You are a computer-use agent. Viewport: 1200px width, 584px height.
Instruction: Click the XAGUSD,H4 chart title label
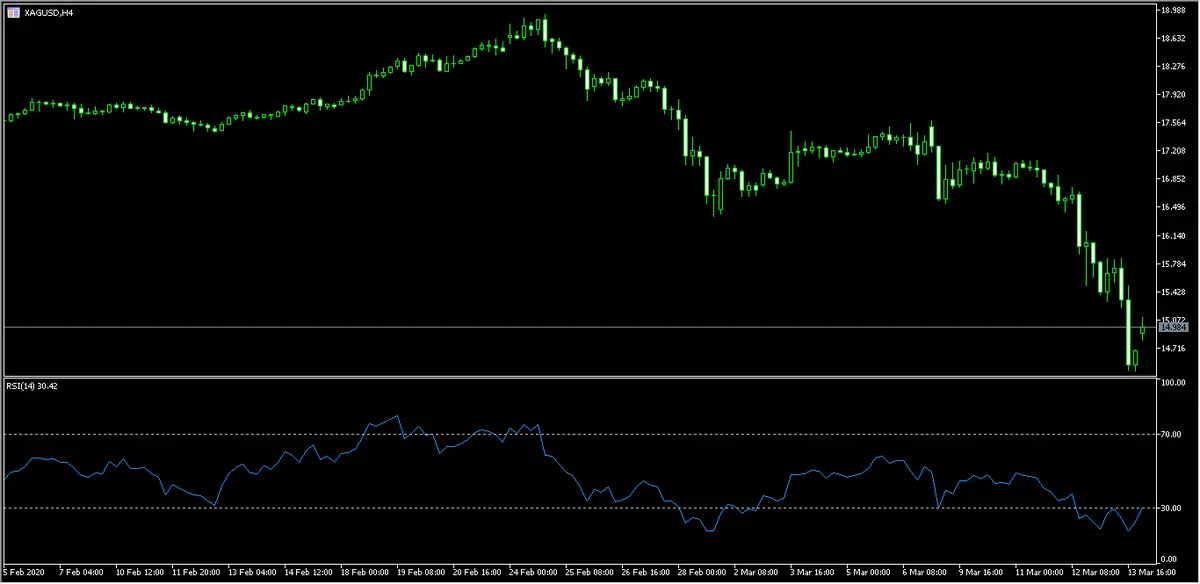tap(47, 12)
